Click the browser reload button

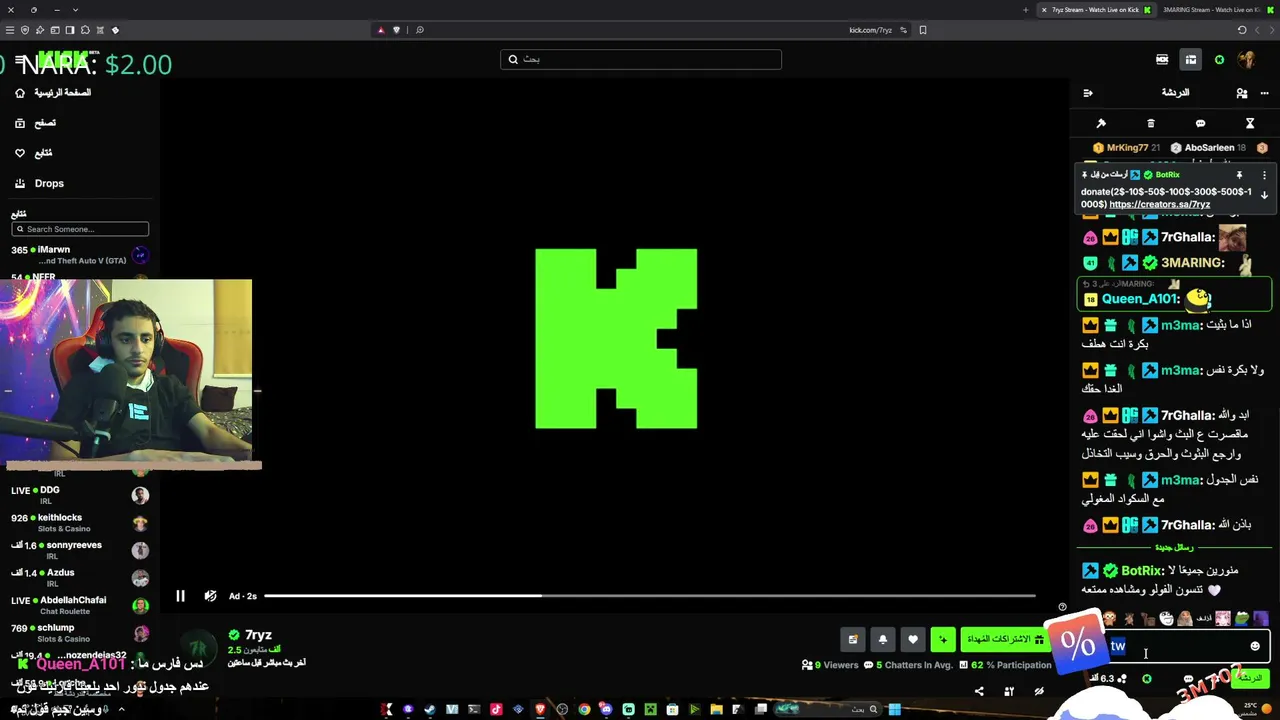coord(1242,30)
